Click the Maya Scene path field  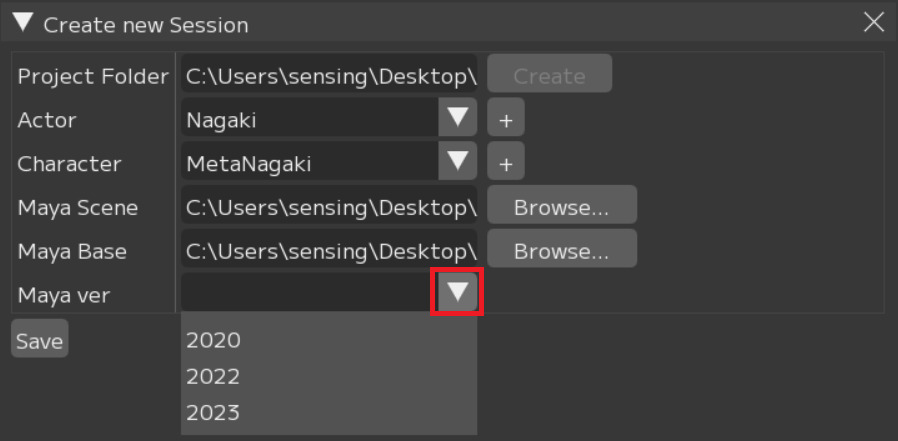329,208
